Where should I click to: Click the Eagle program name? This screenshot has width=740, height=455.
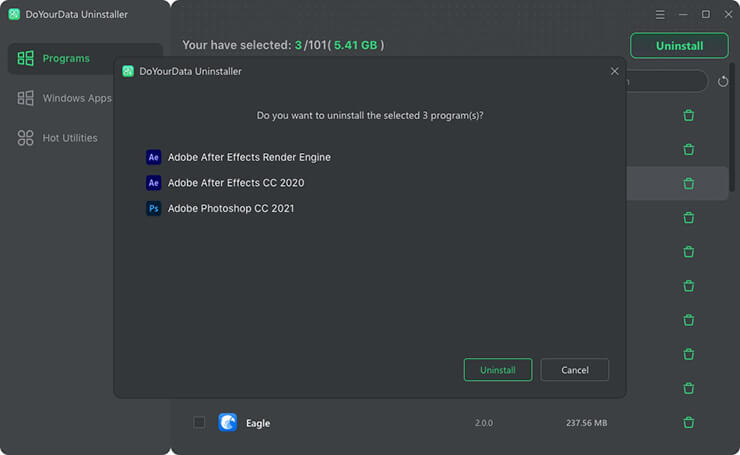coord(258,423)
